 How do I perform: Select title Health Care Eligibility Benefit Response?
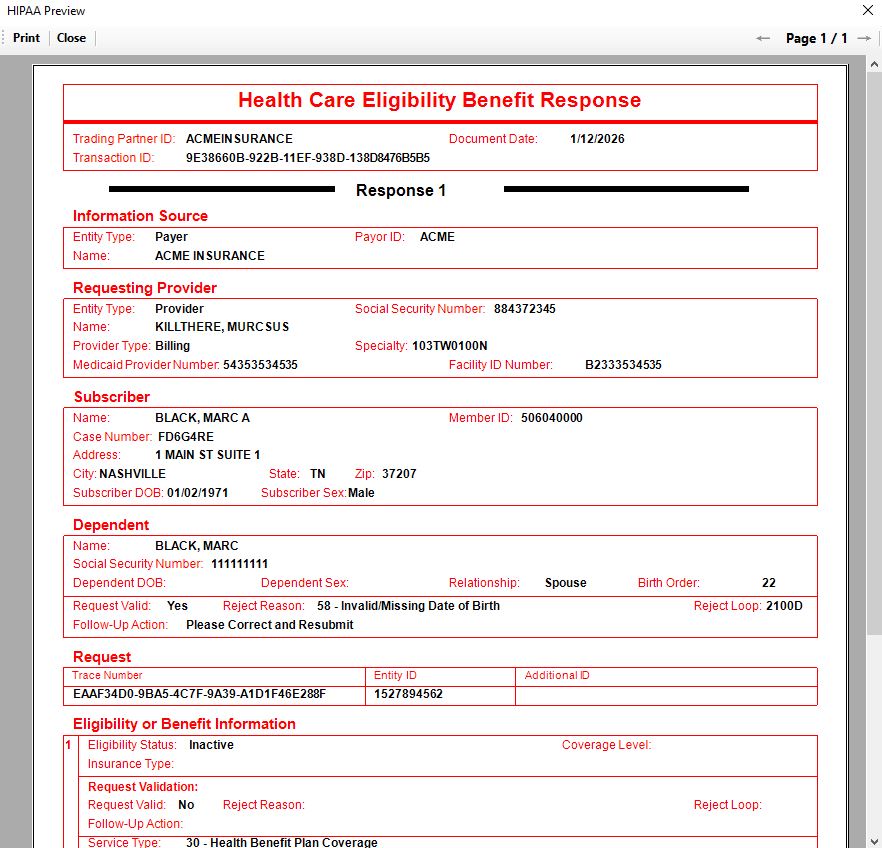coord(439,100)
